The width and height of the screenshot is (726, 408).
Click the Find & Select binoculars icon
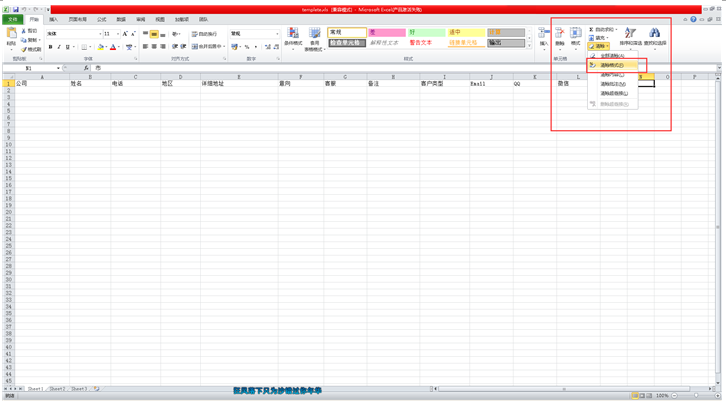(654, 36)
